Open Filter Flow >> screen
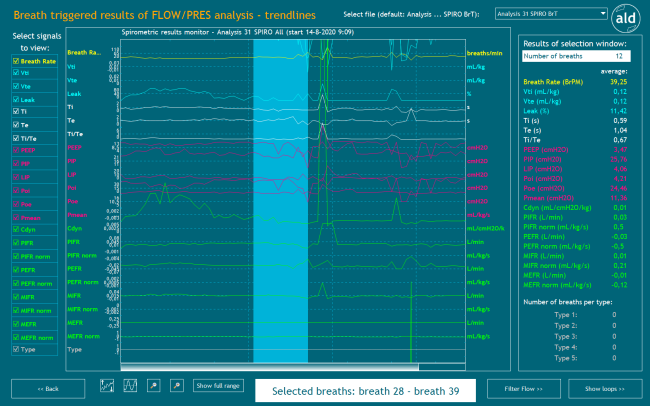The height and width of the screenshot is (406, 650). click(521, 386)
